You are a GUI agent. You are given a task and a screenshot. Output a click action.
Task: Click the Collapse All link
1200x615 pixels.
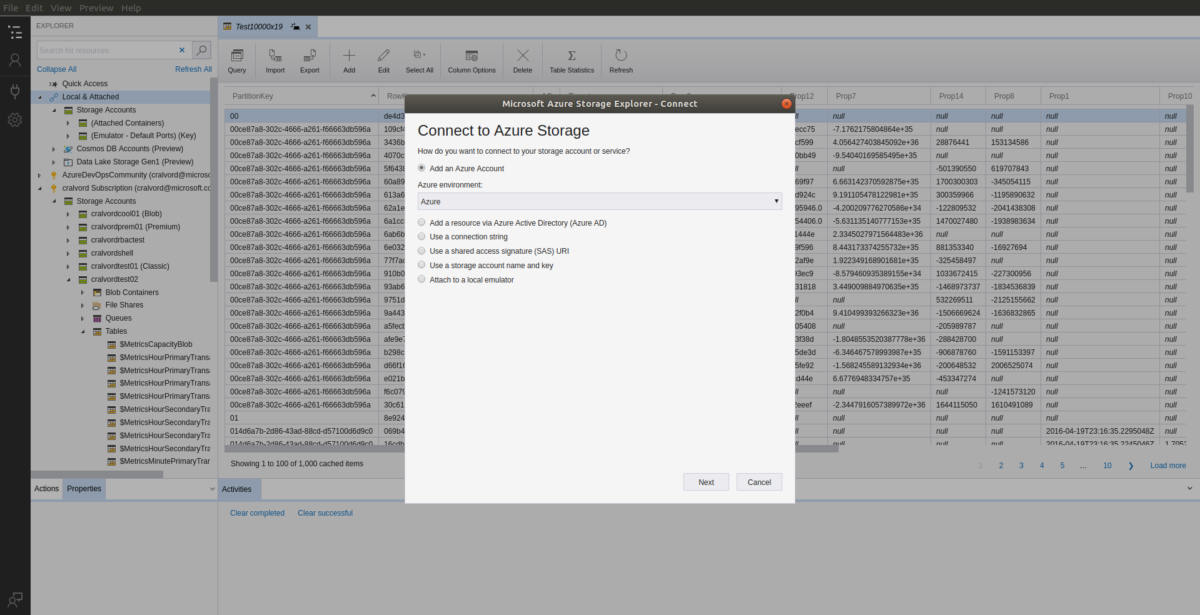[57, 69]
